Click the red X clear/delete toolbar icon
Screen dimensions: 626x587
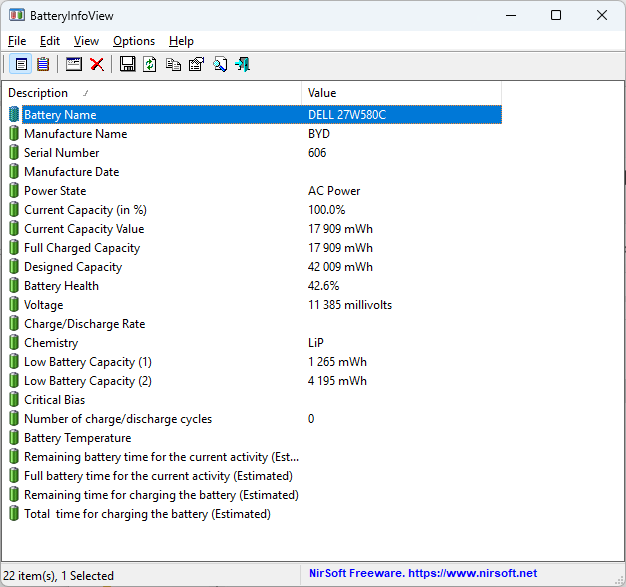[97, 64]
